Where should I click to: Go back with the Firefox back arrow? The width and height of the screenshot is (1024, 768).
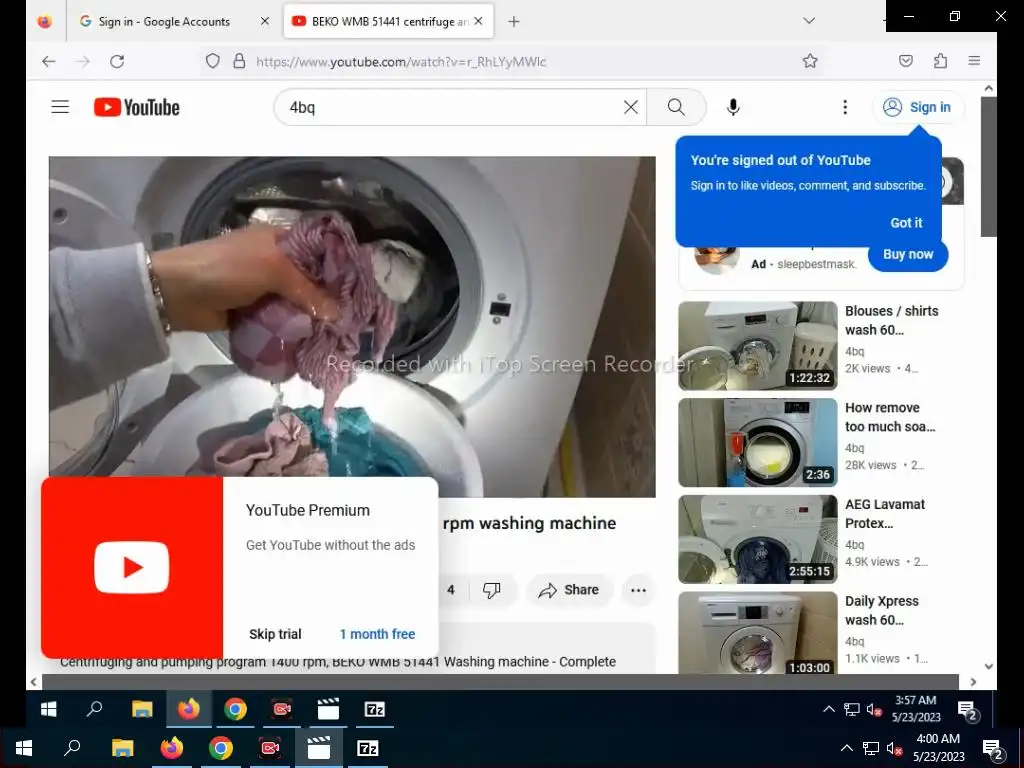(48, 61)
